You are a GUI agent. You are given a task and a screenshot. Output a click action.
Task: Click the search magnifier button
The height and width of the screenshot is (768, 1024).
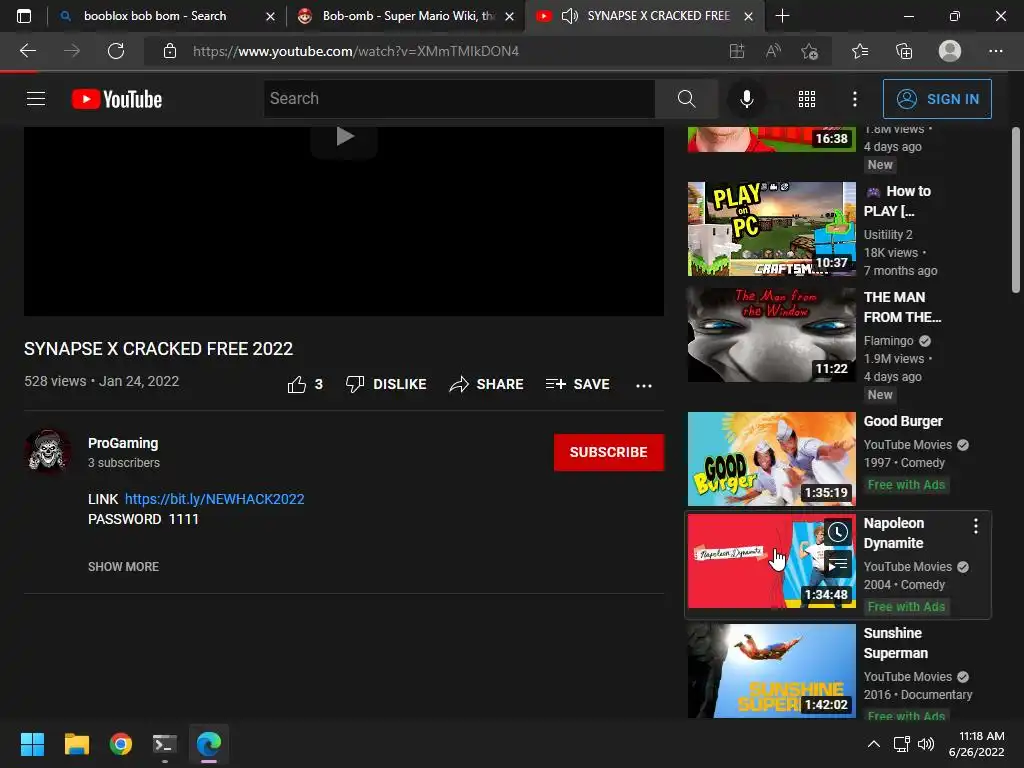click(686, 99)
